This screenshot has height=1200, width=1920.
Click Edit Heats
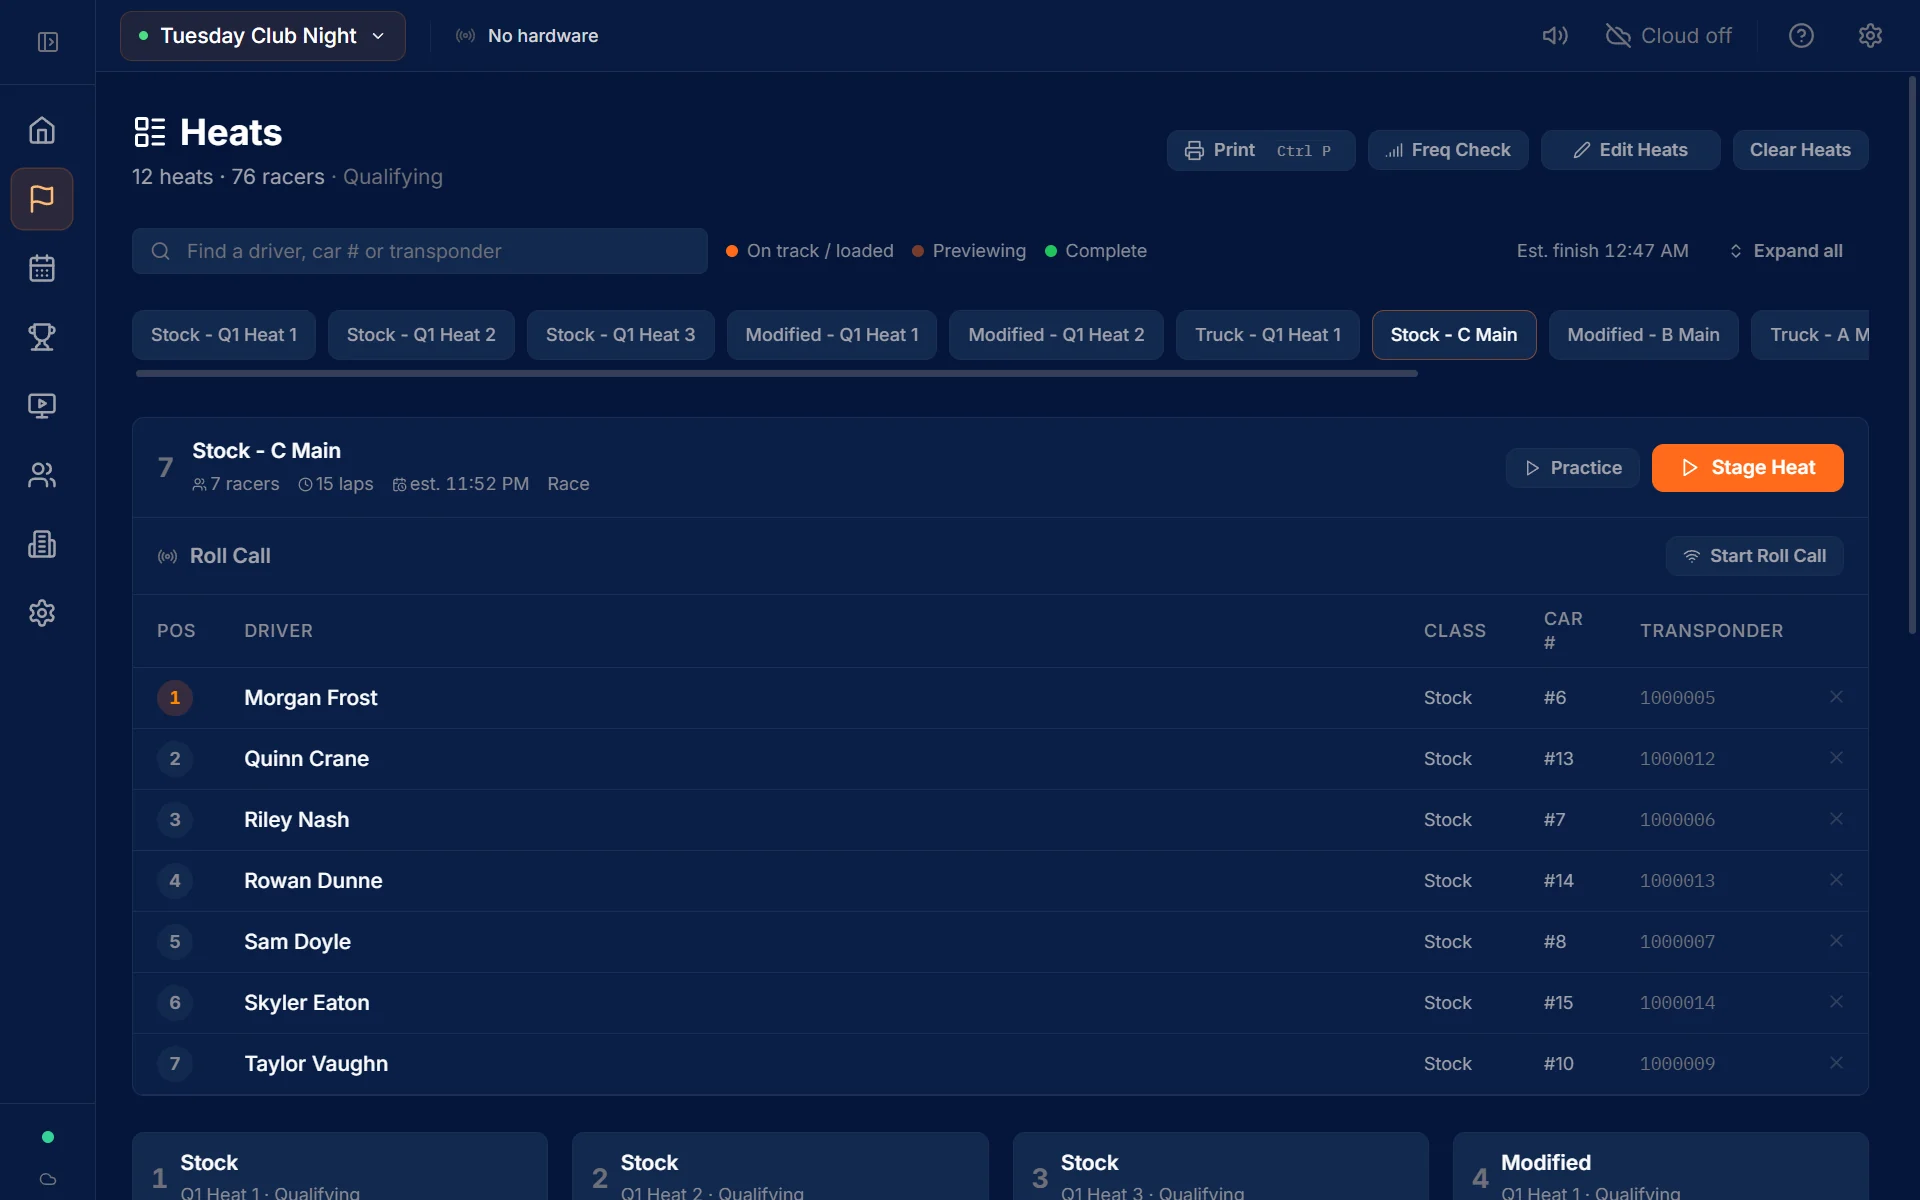(1630, 150)
